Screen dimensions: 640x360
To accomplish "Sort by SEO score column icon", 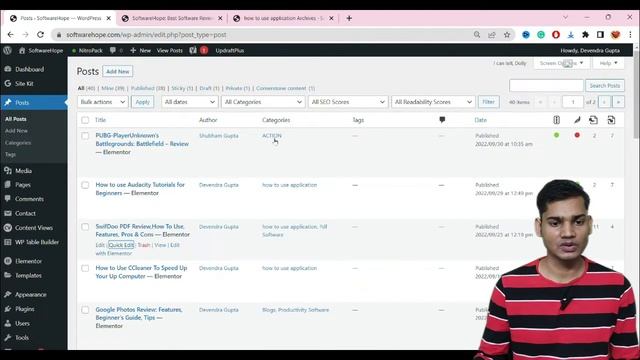I will coord(556,120).
